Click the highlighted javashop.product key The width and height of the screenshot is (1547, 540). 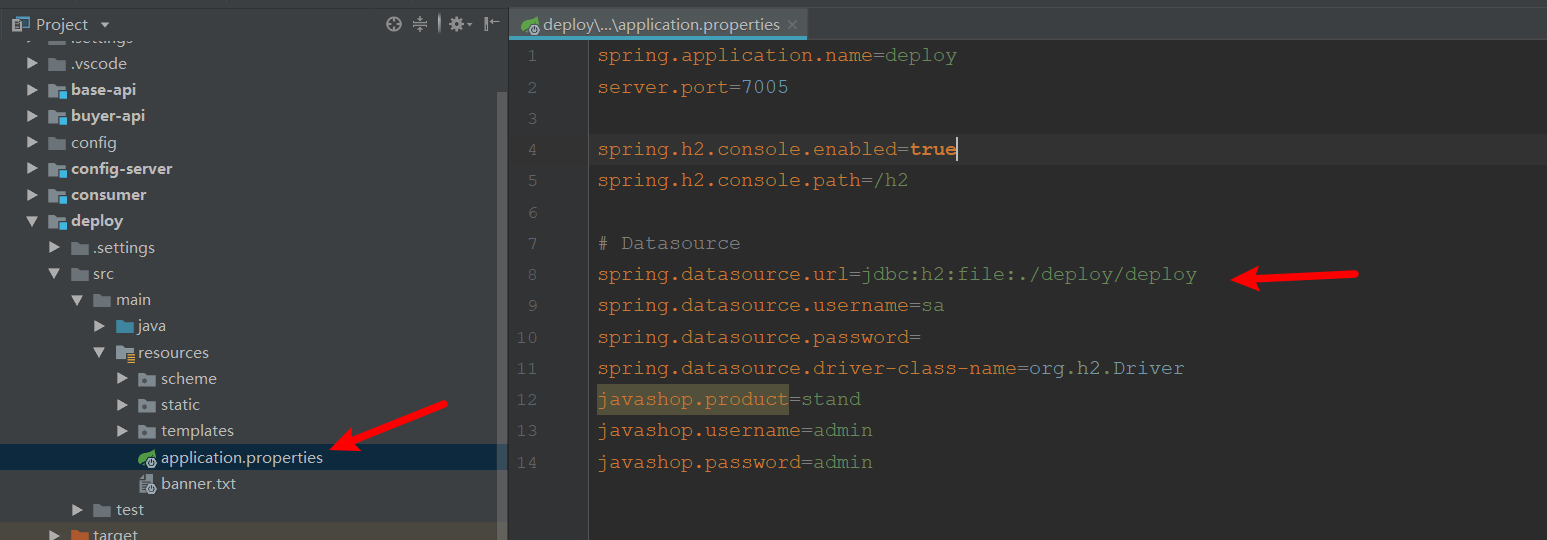coord(693,399)
